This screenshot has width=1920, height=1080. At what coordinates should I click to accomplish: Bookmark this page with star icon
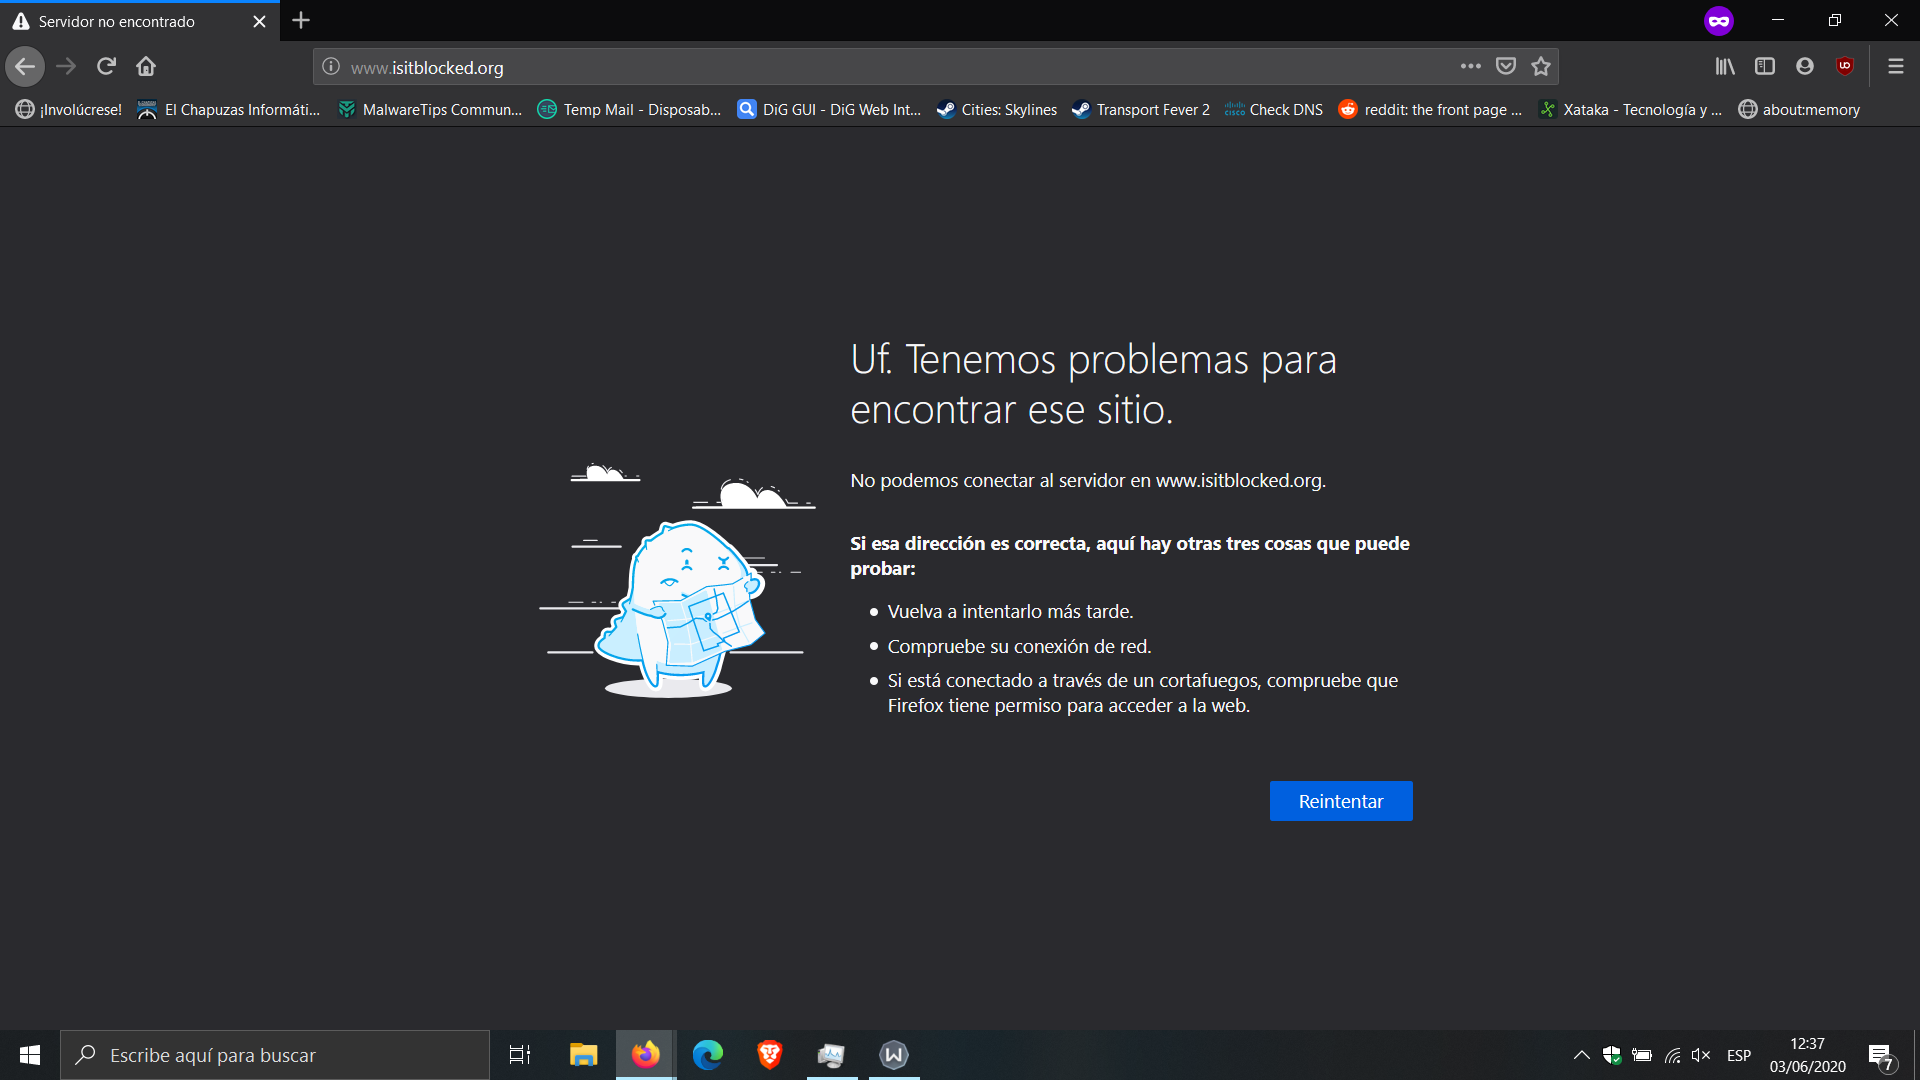tap(1541, 67)
